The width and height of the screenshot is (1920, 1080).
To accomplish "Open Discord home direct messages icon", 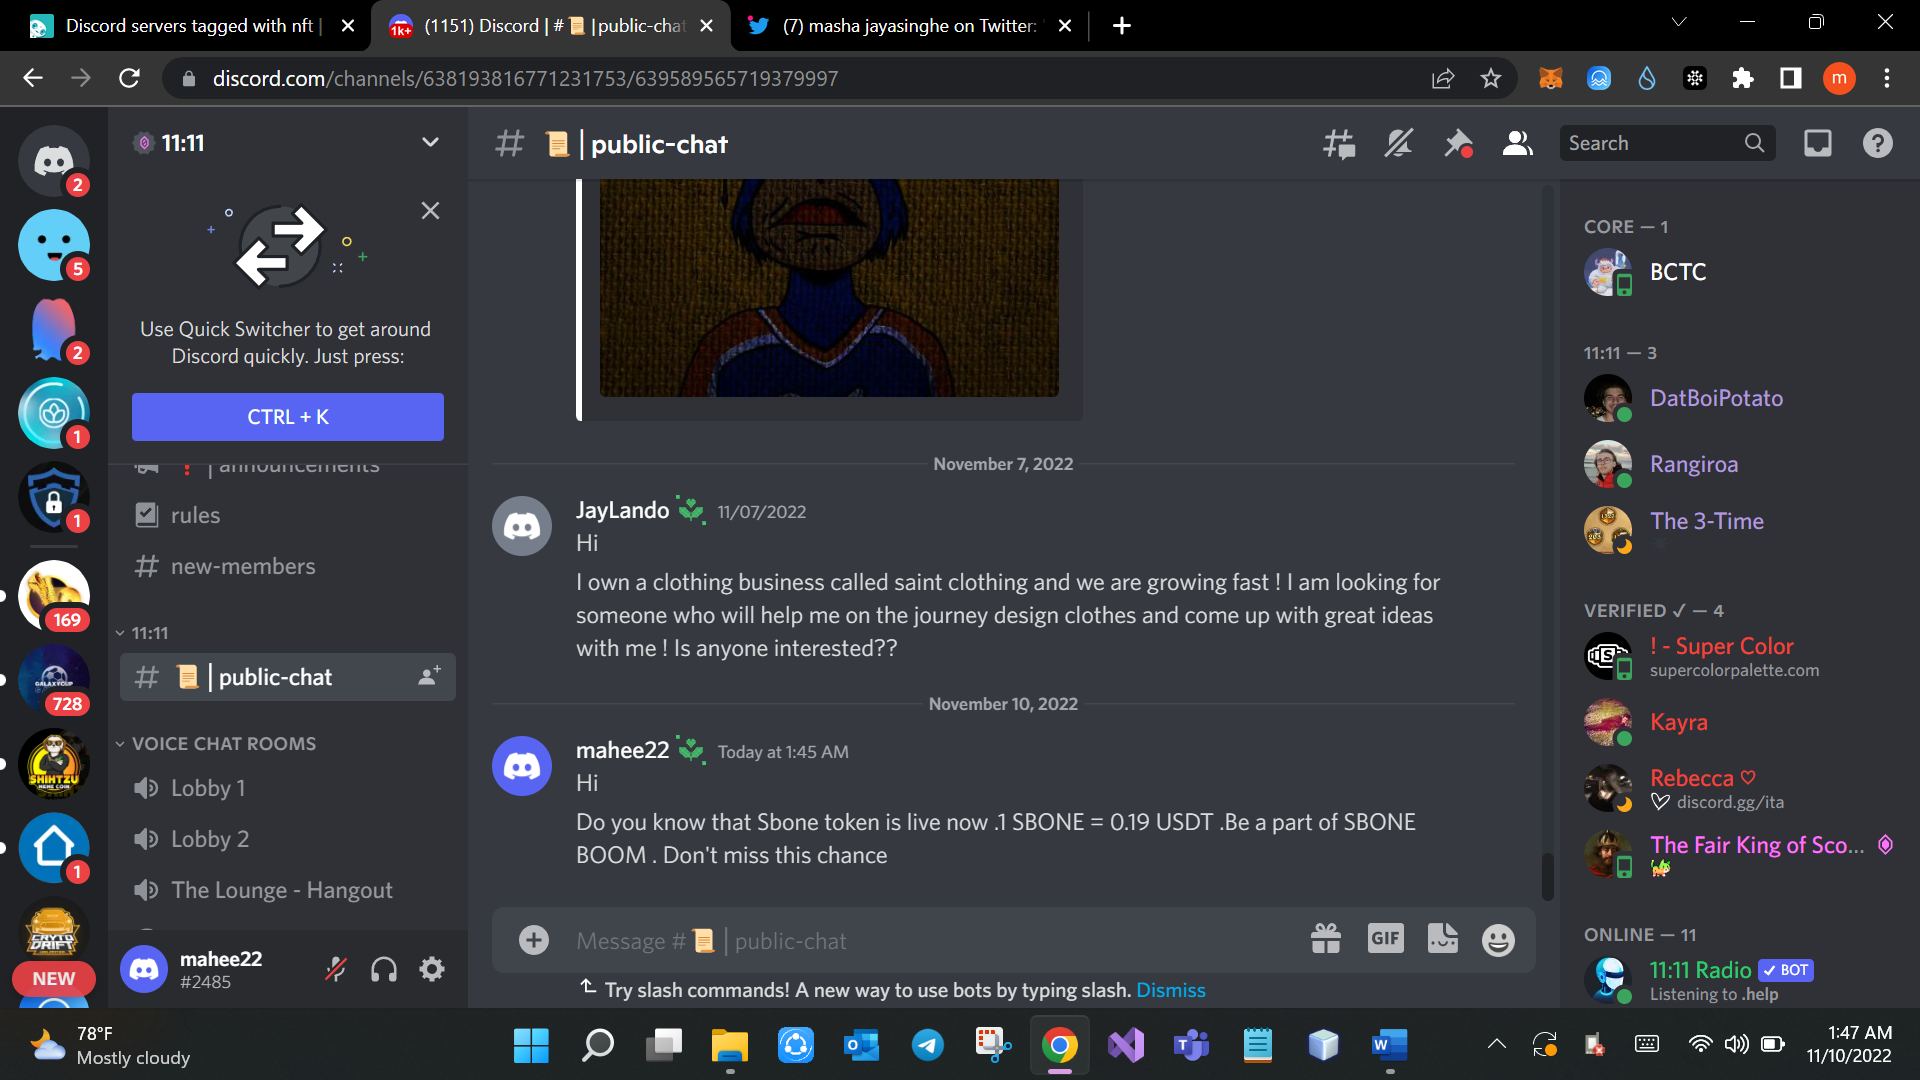I will [54, 161].
